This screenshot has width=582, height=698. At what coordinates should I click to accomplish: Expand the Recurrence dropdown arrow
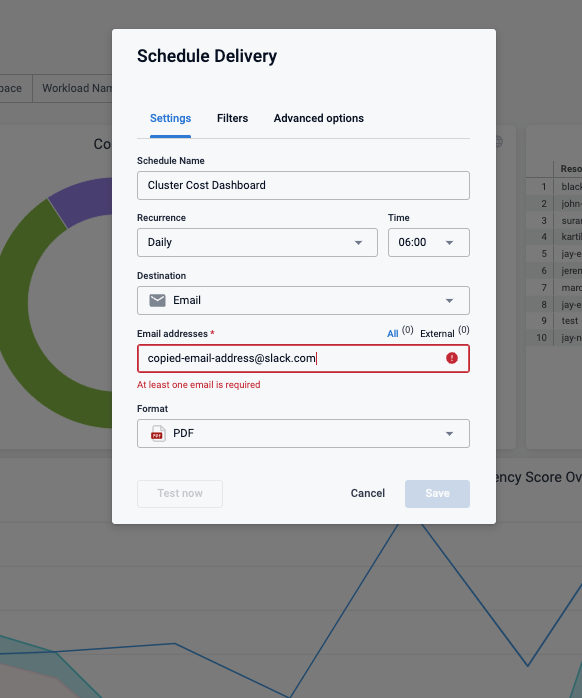358,243
